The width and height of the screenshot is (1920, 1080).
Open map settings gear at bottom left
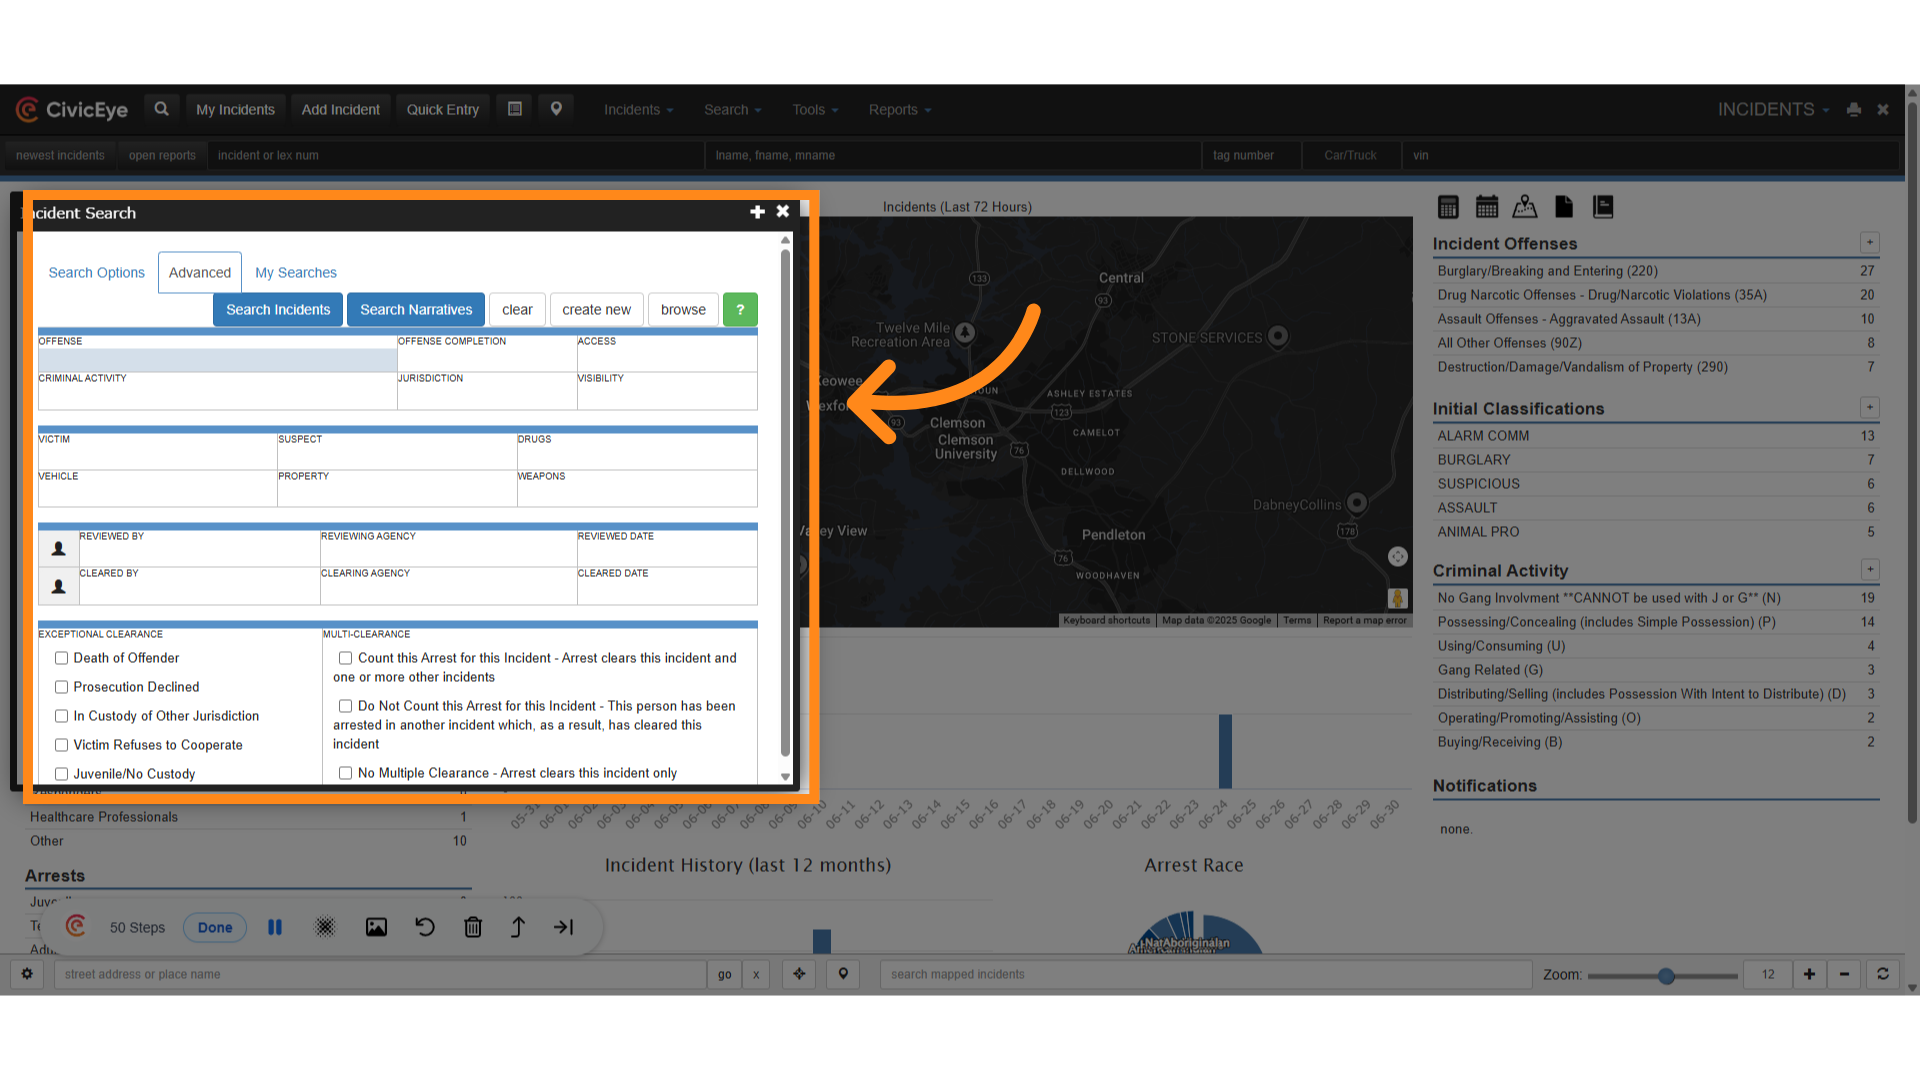[27, 974]
